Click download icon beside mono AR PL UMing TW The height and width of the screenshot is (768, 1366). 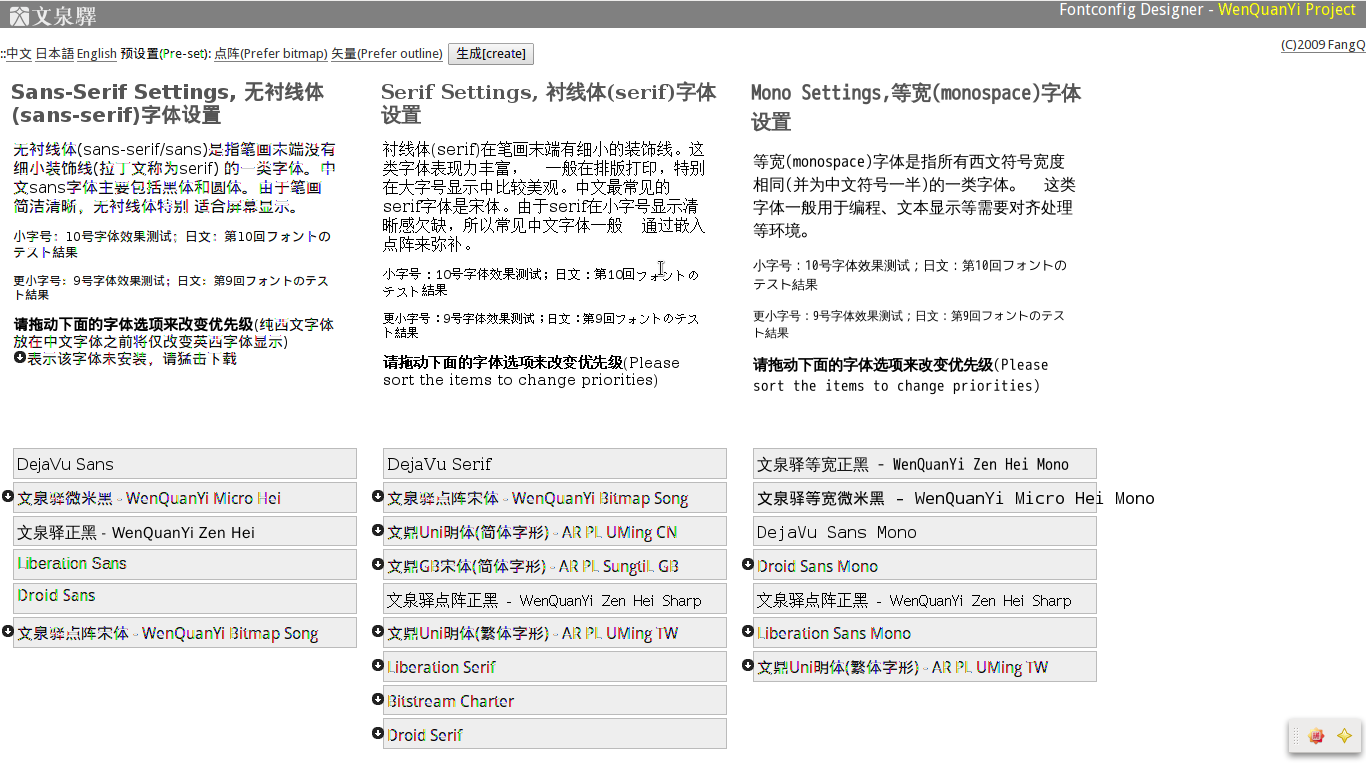[x=748, y=665]
